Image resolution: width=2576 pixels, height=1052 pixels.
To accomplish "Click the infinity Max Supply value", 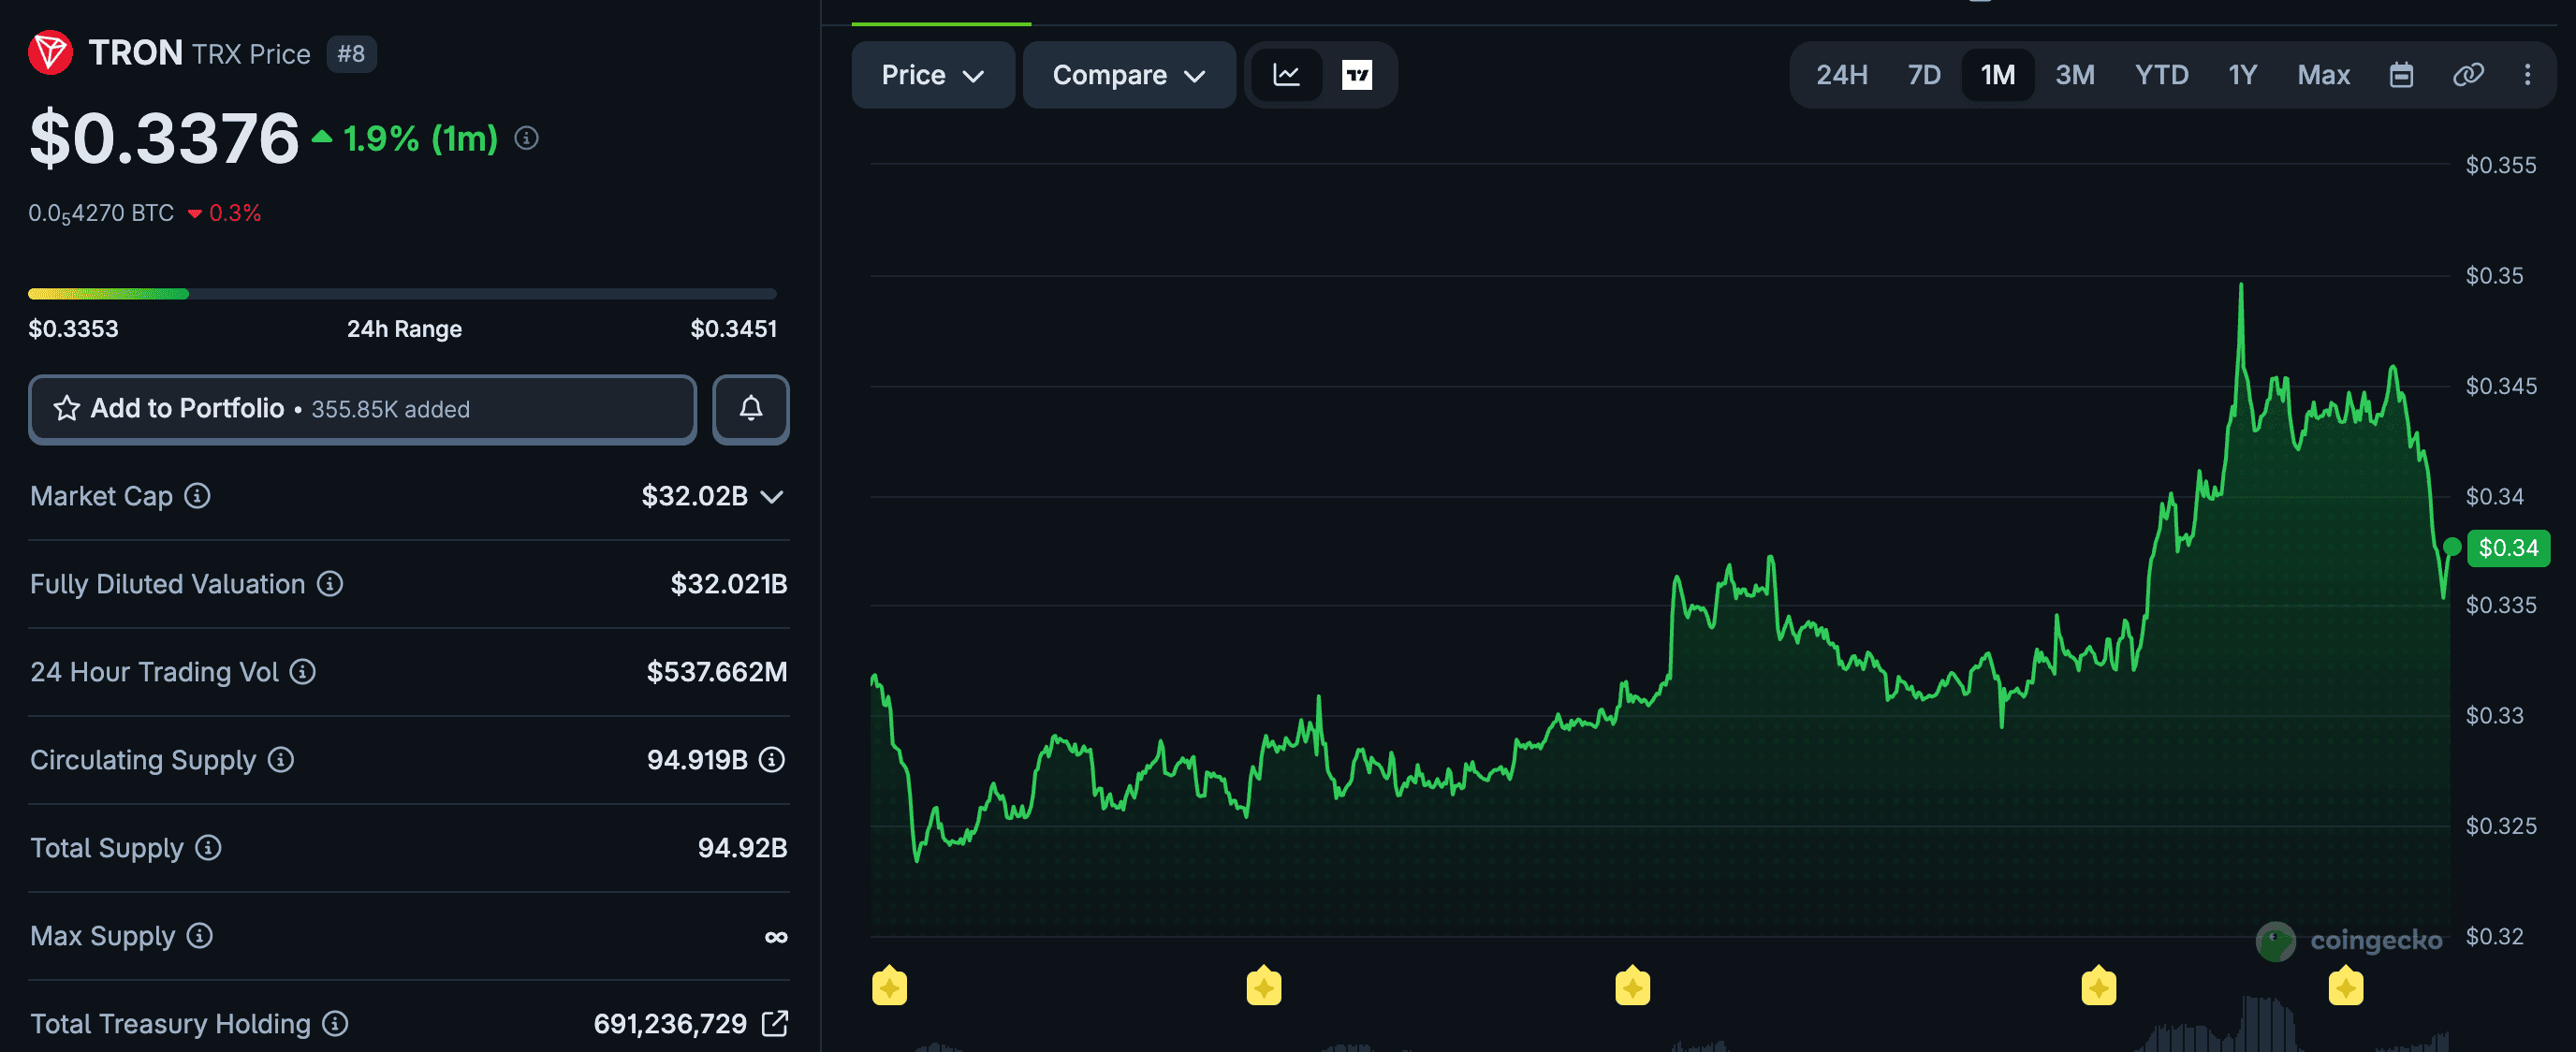I will click(x=776, y=937).
